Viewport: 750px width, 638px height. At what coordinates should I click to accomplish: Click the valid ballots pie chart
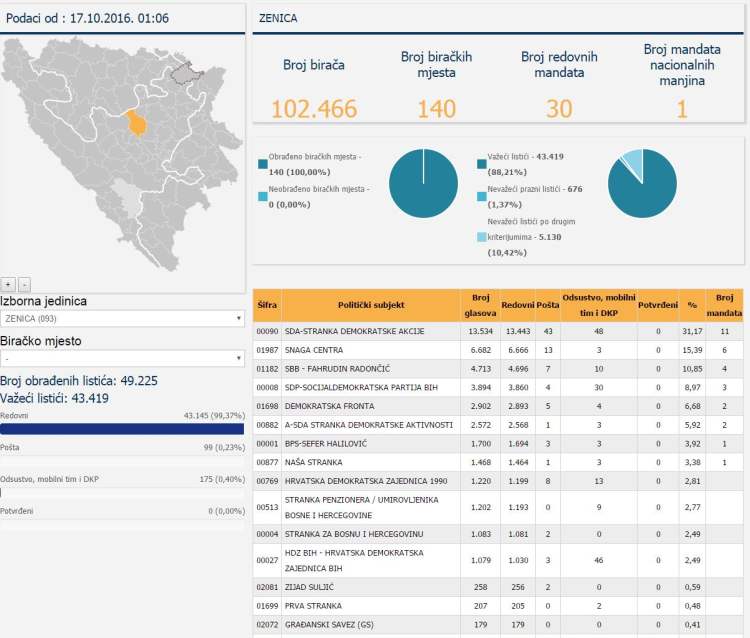tap(642, 184)
